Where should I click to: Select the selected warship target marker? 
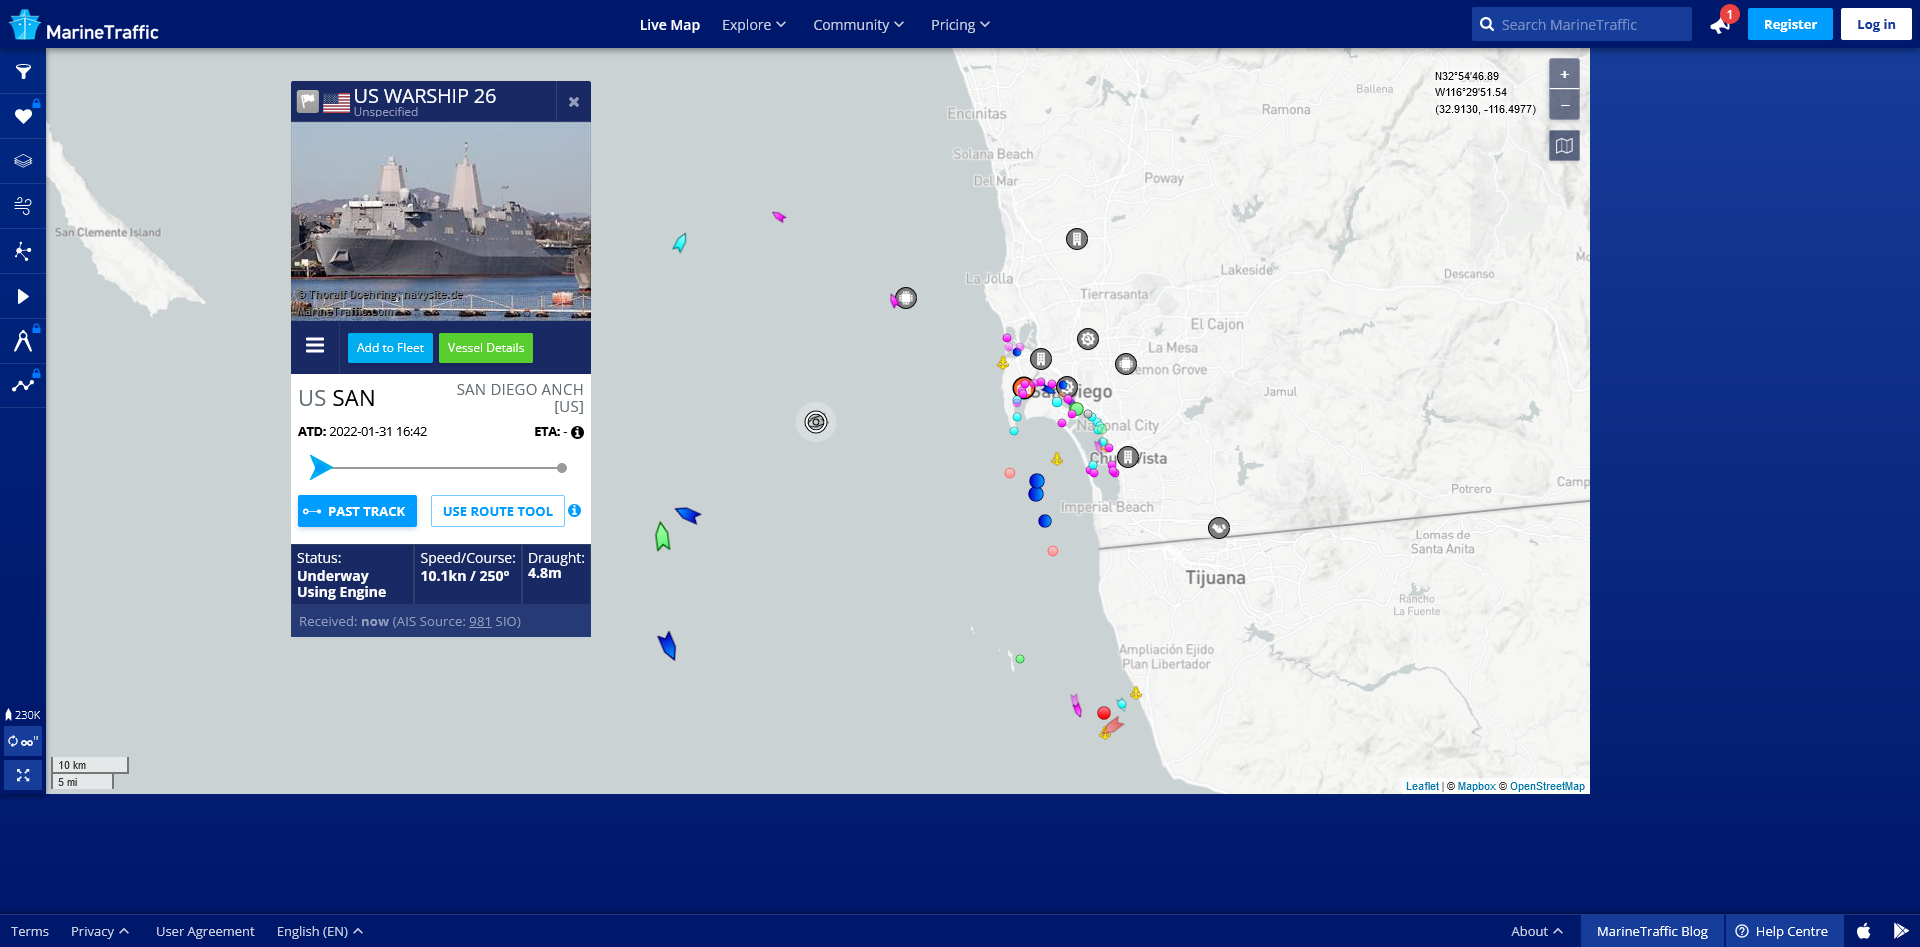pyautogui.click(x=816, y=422)
